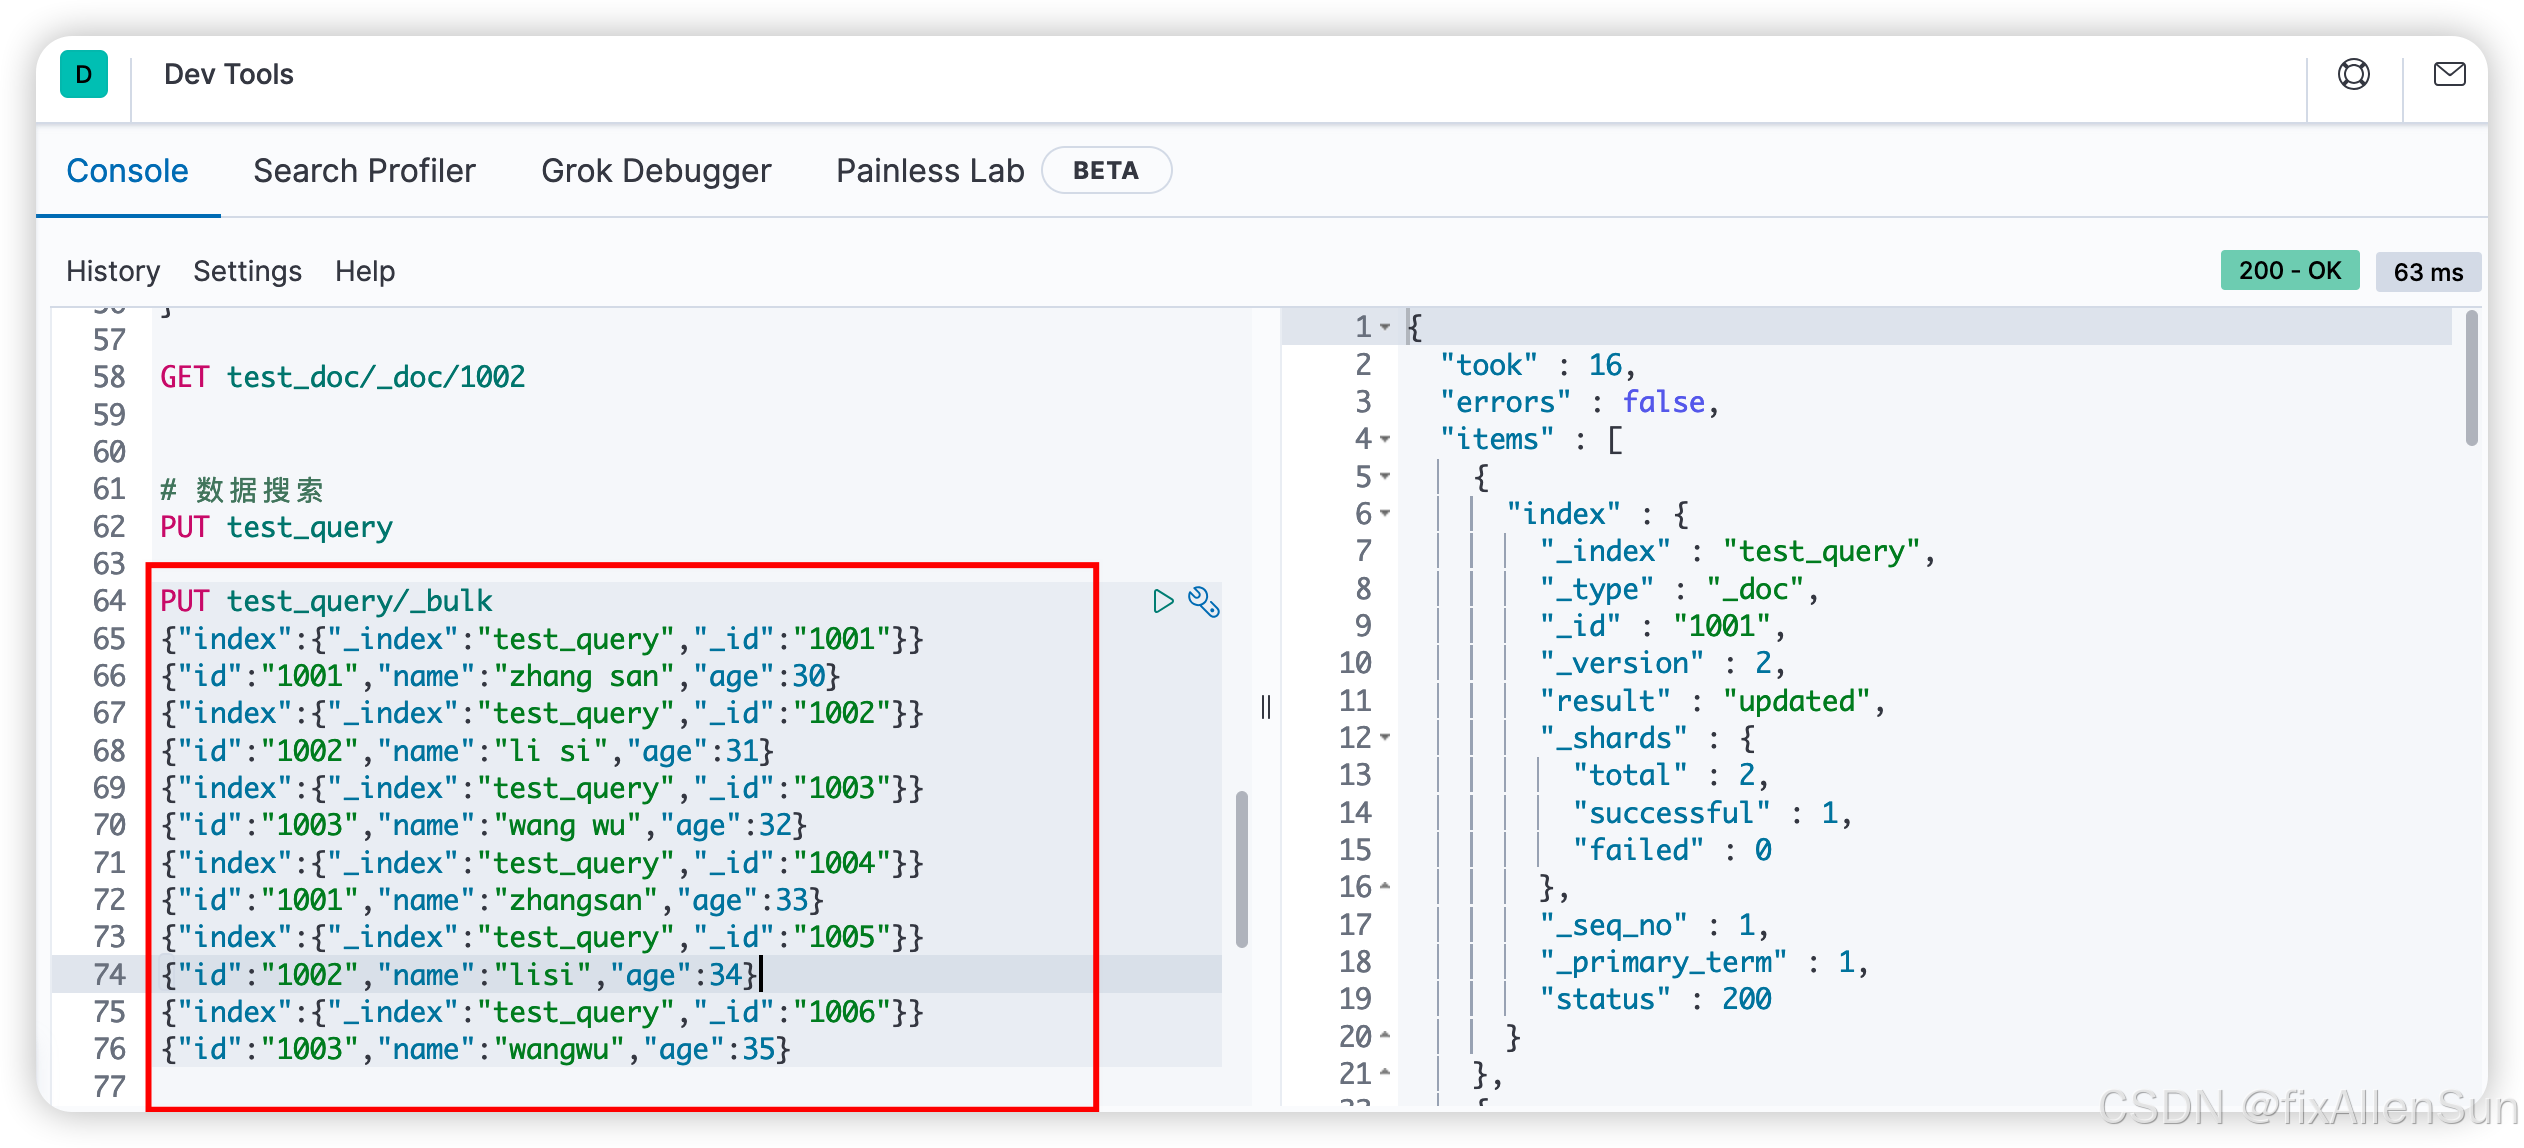The height and width of the screenshot is (1148, 2524).
Task: Open the mail newsfeed icon
Action: click(2448, 75)
